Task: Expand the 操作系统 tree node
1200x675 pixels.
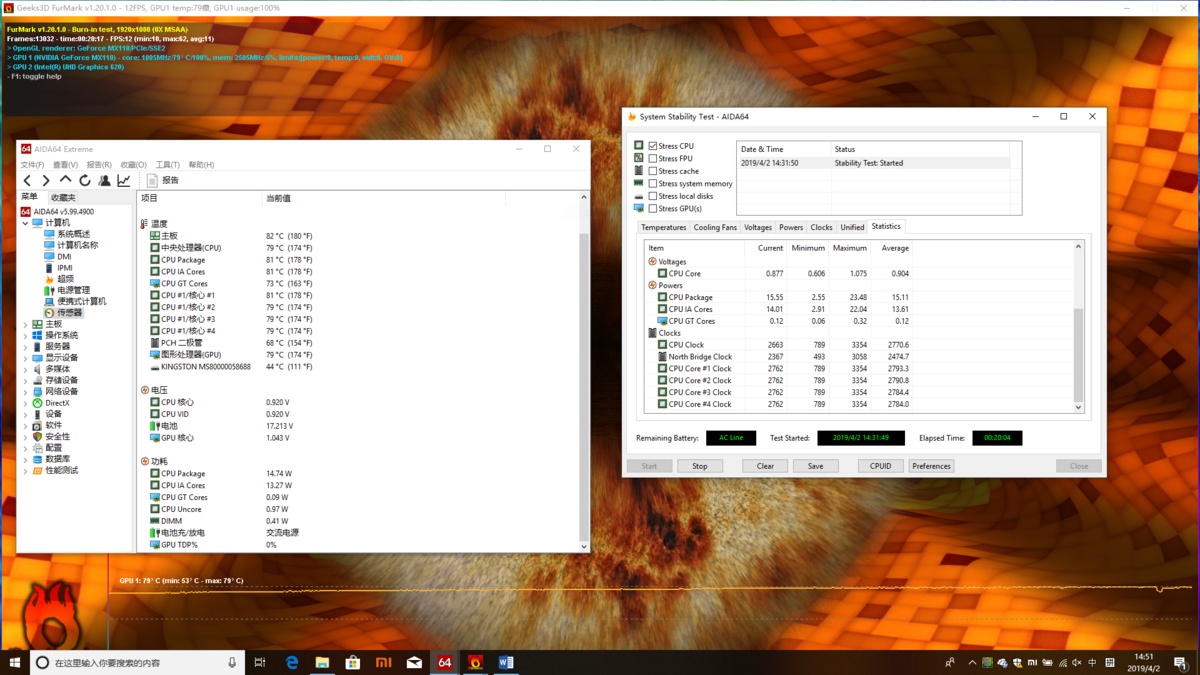Action: coord(26,335)
